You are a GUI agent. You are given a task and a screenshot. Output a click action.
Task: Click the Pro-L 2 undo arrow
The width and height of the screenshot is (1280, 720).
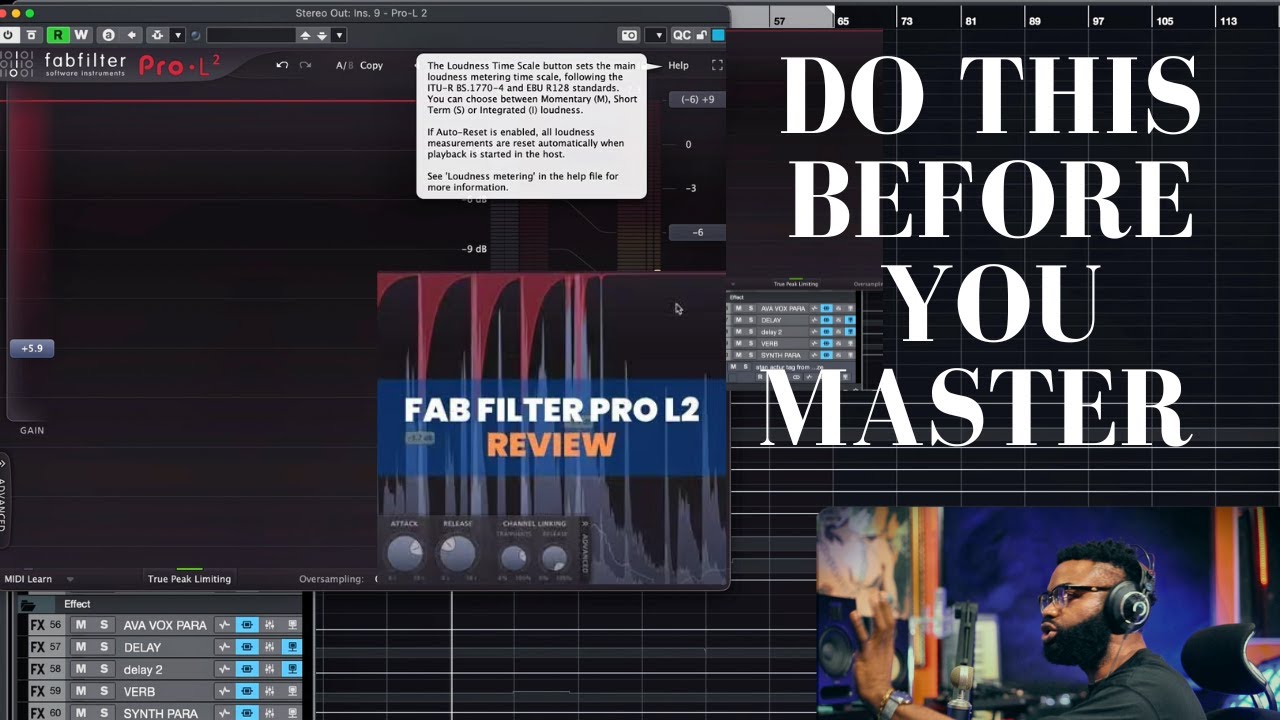coord(282,65)
